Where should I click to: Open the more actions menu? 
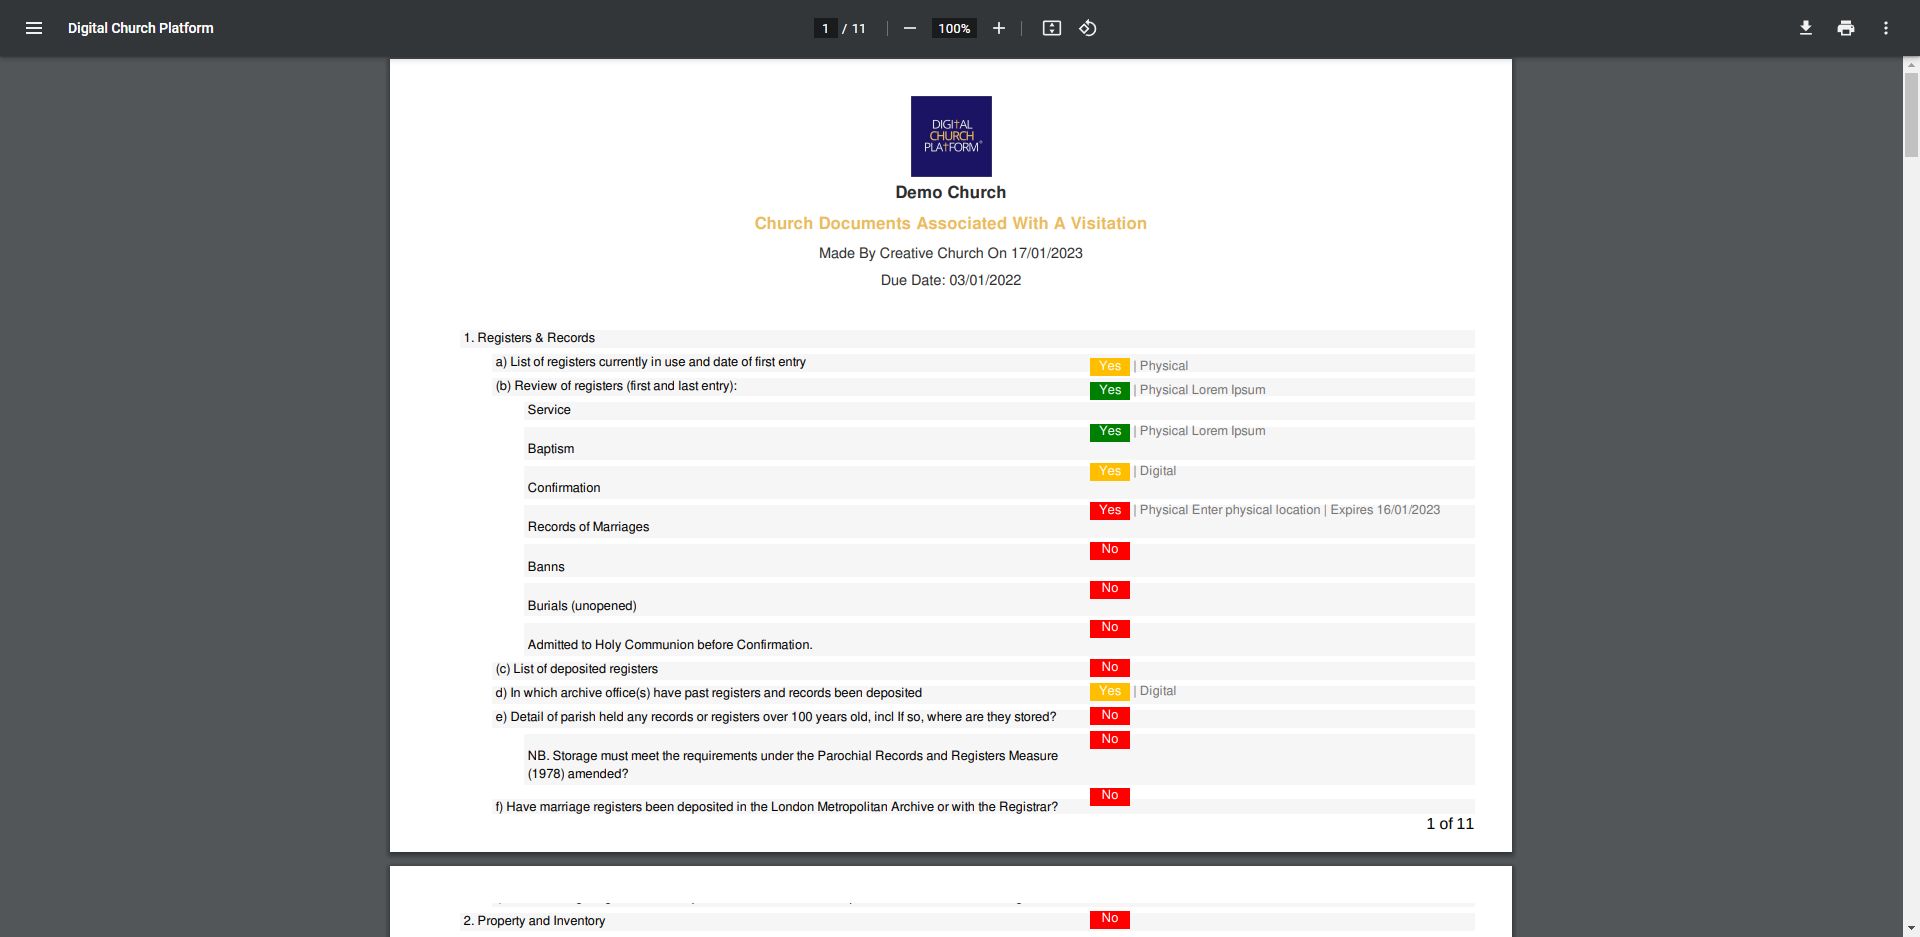click(x=1886, y=28)
